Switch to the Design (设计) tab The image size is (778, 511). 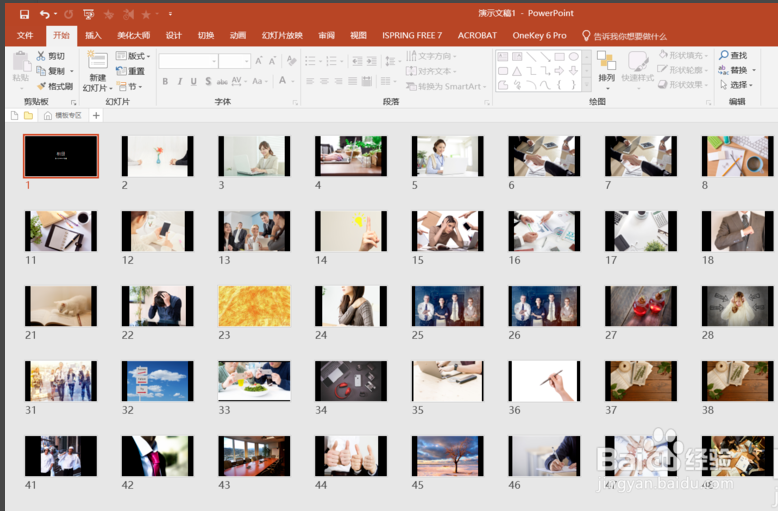click(x=174, y=36)
